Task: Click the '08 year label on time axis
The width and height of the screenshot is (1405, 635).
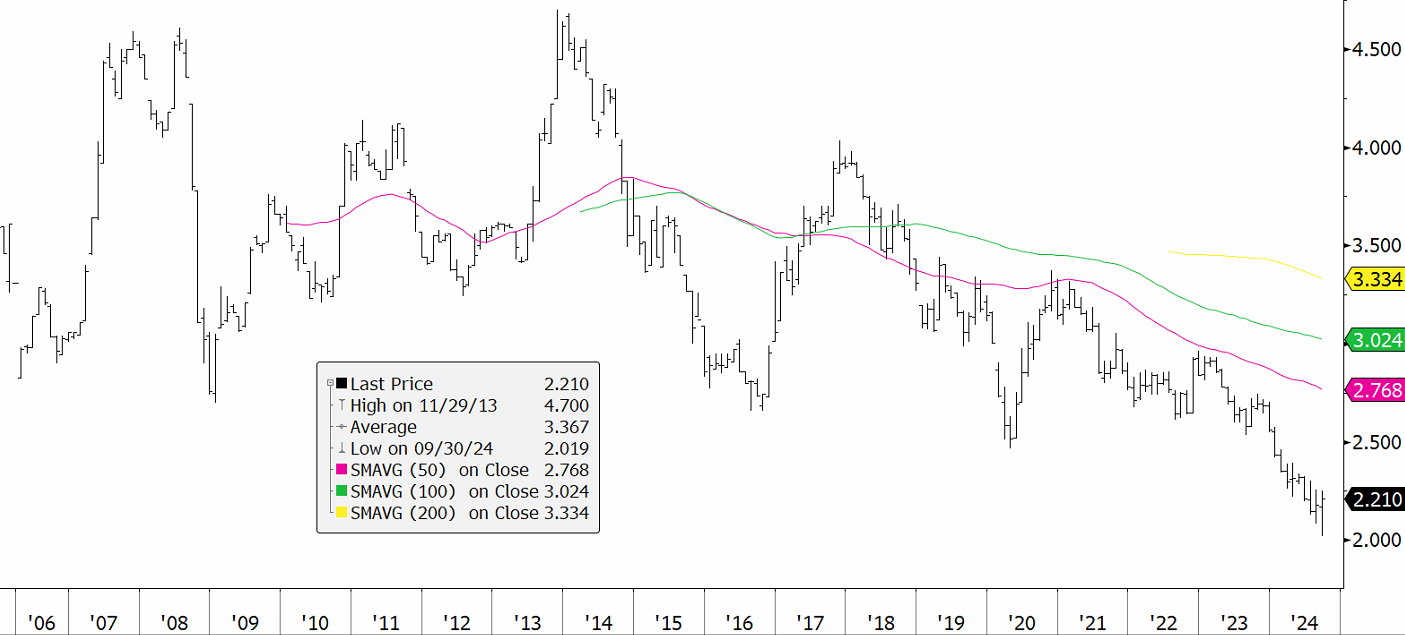Action: coord(173,623)
